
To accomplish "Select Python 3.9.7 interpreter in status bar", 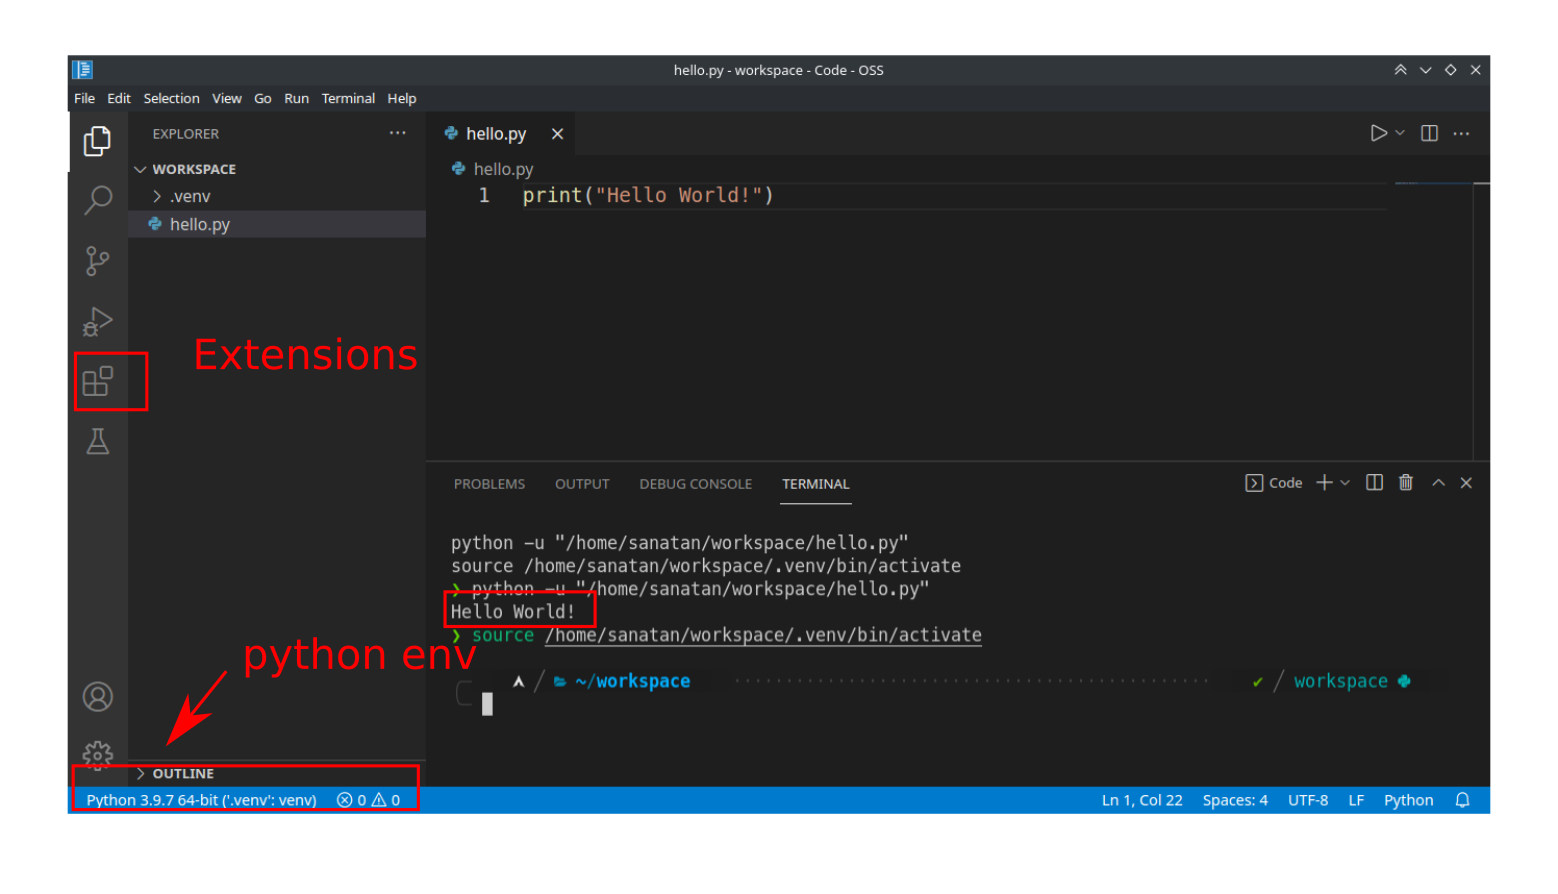I will click(x=201, y=800).
